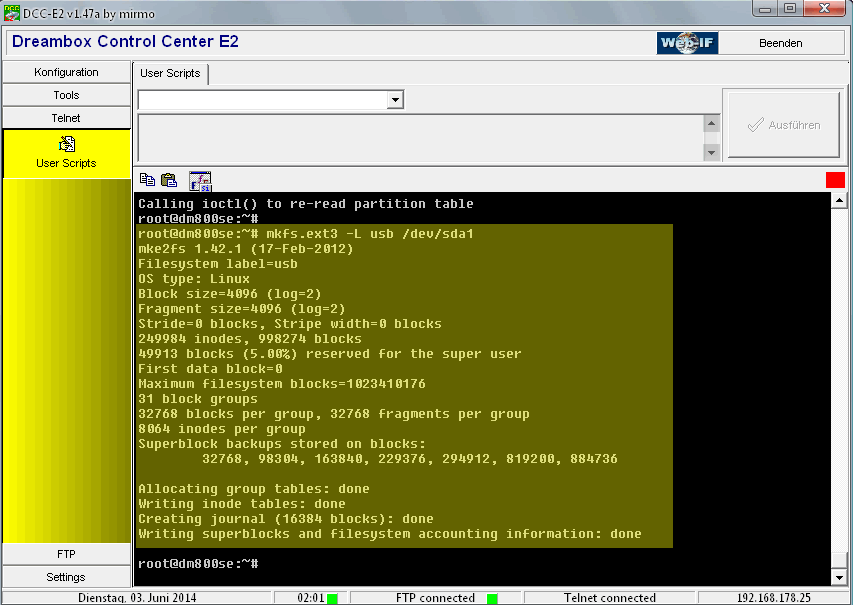The width and height of the screenshot is (853, 605).
Task: Open the Tools section
Action: [x=66, y=95]
